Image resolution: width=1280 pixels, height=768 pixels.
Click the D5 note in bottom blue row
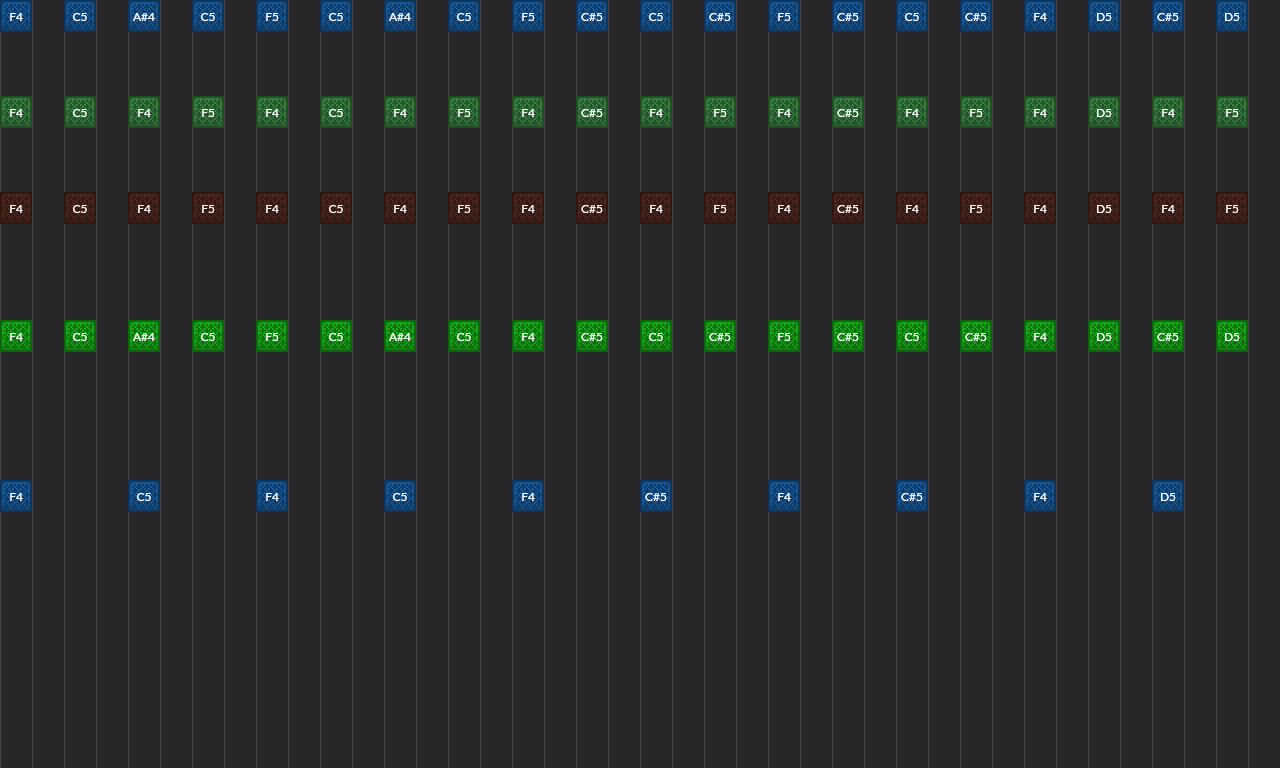pos(1168,497)
